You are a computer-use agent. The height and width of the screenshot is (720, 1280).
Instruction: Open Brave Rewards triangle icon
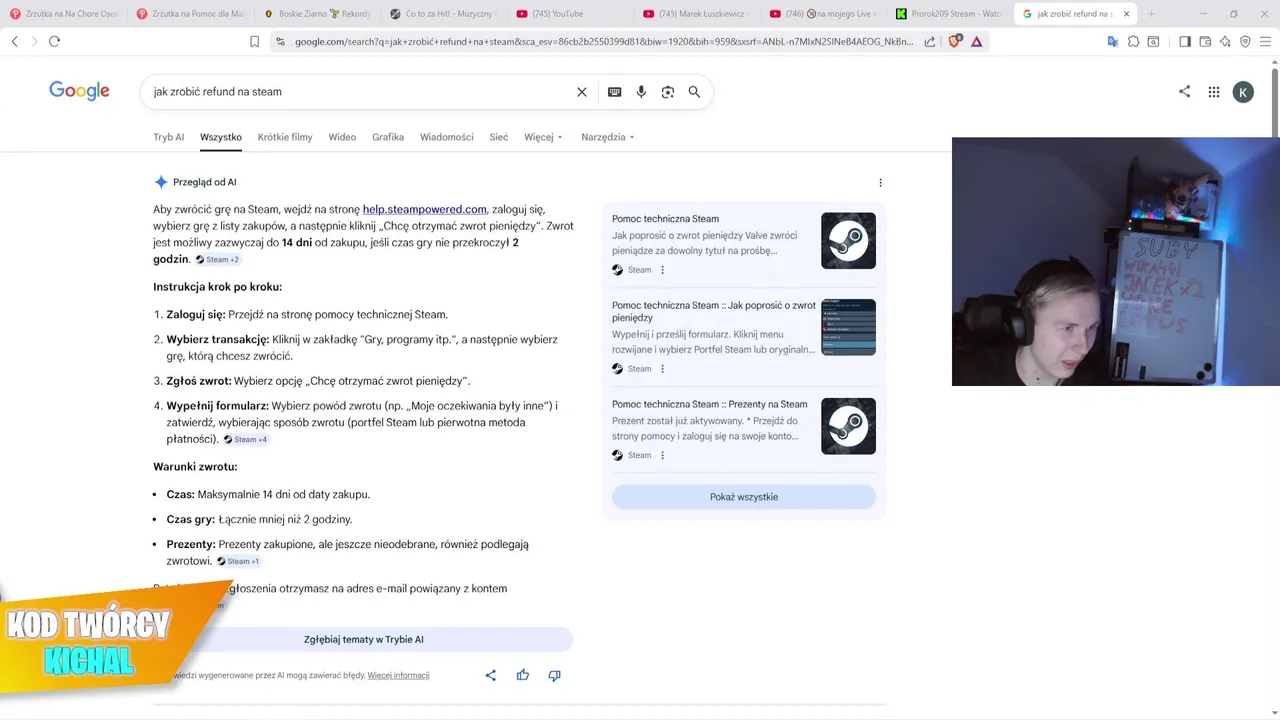coord(976,41)
